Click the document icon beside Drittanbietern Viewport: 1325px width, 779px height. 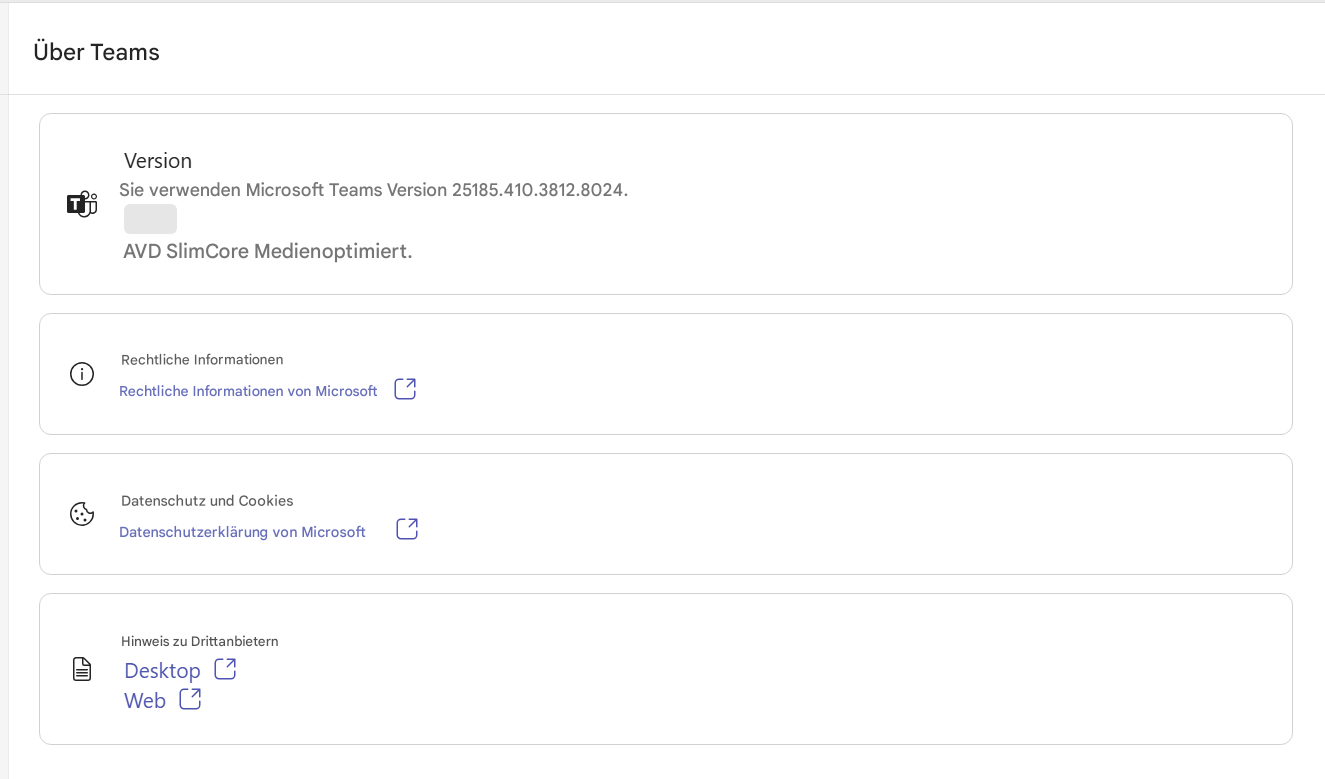pyautogui.click(x=82, y=669)
